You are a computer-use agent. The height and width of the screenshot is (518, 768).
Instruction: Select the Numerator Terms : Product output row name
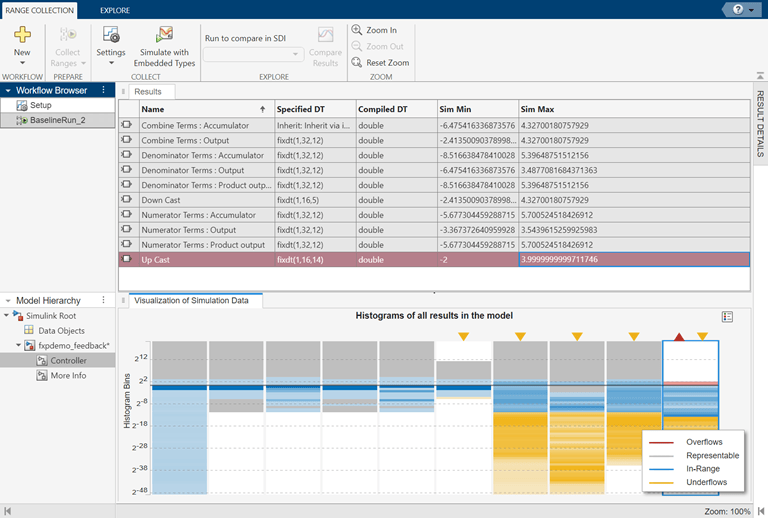[x=203, y=245]
